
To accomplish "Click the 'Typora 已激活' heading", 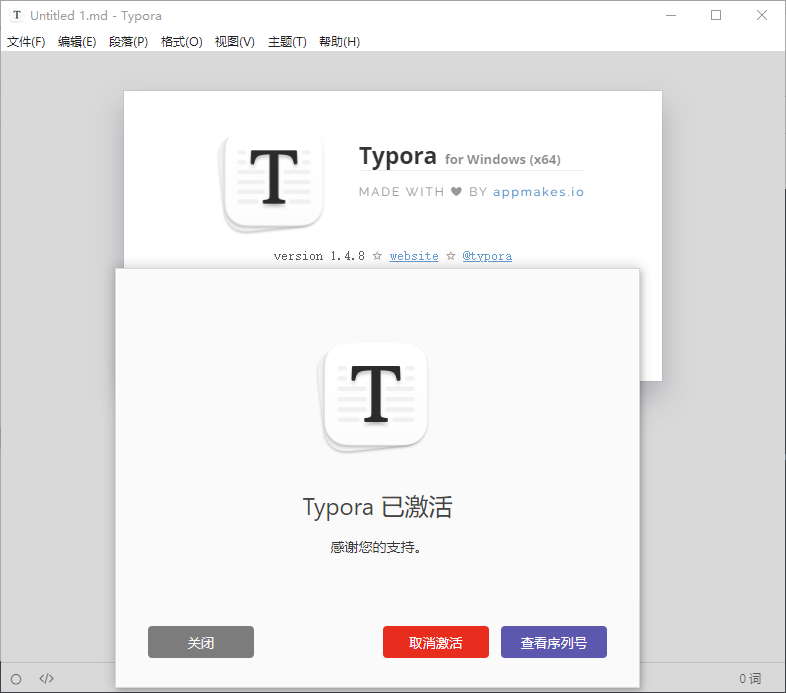I will 377,507.
